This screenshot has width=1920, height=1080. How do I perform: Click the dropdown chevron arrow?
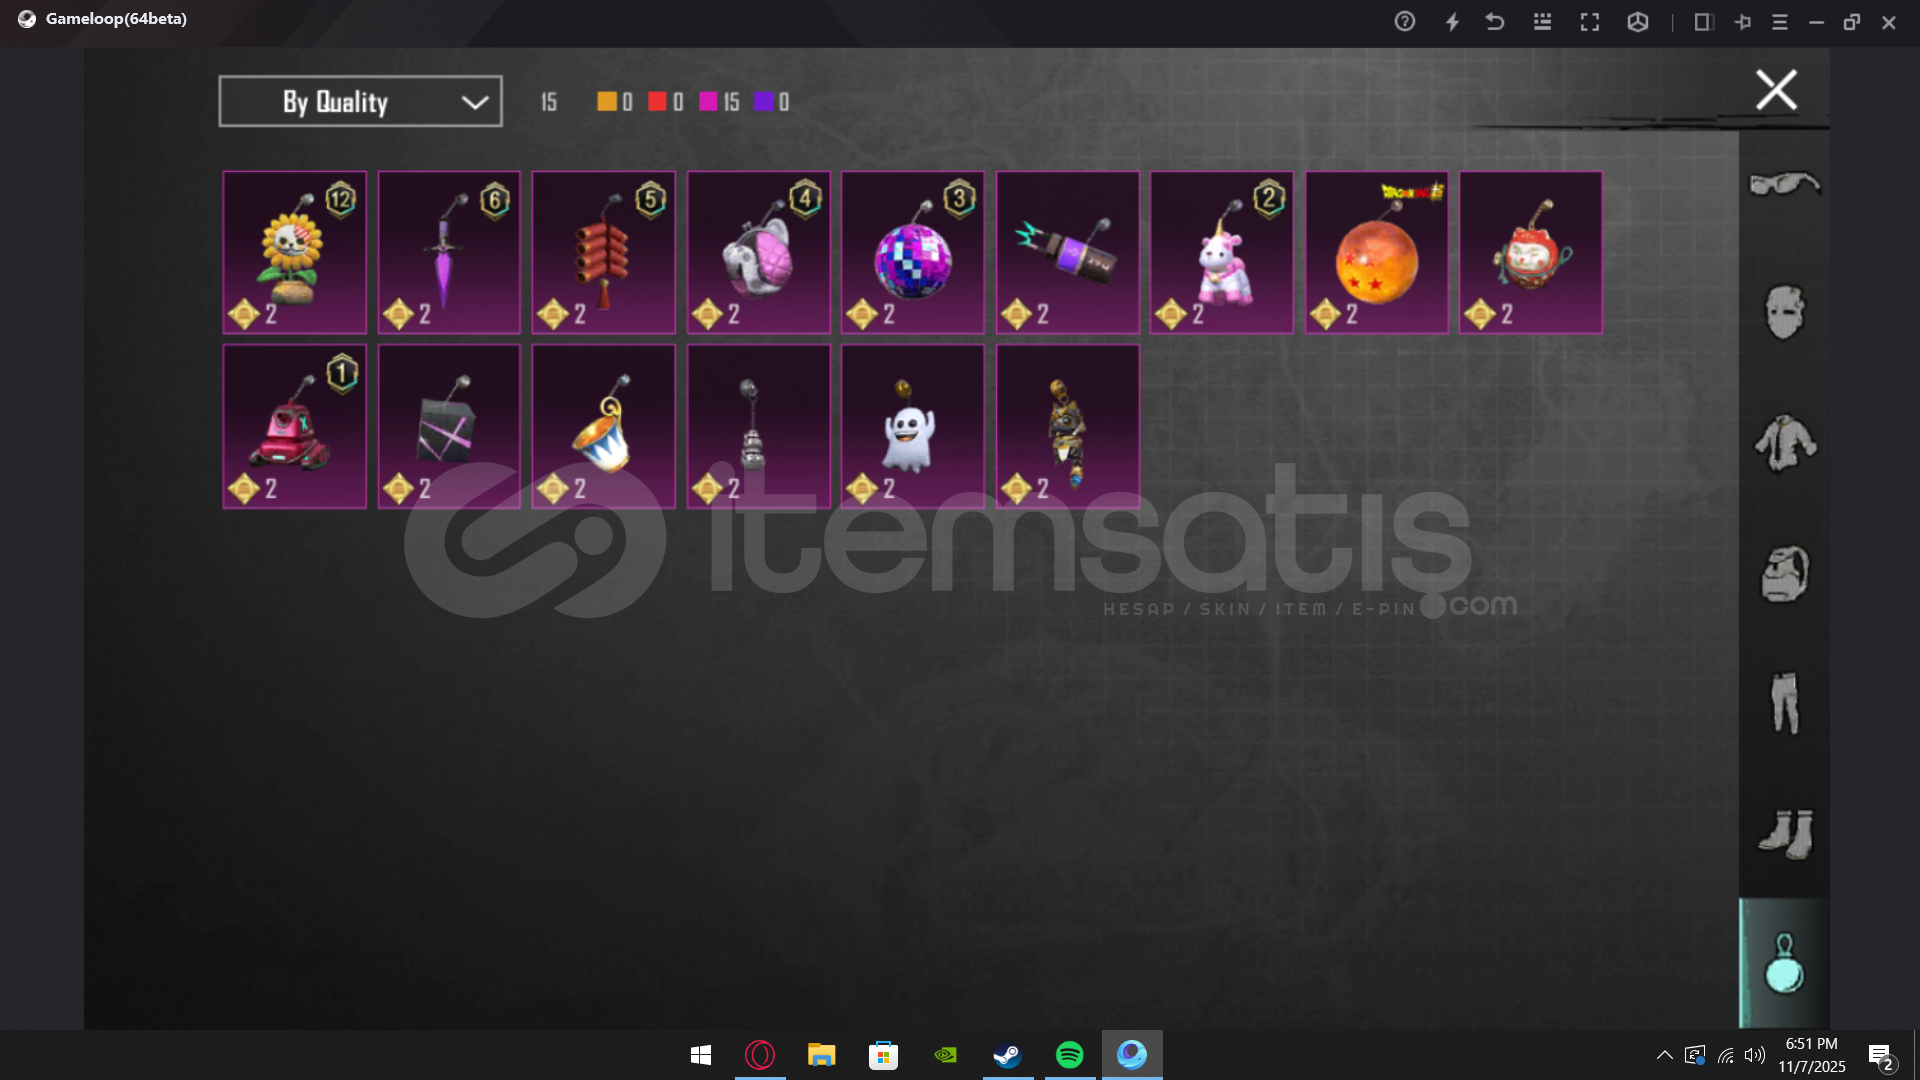point(475,102)
